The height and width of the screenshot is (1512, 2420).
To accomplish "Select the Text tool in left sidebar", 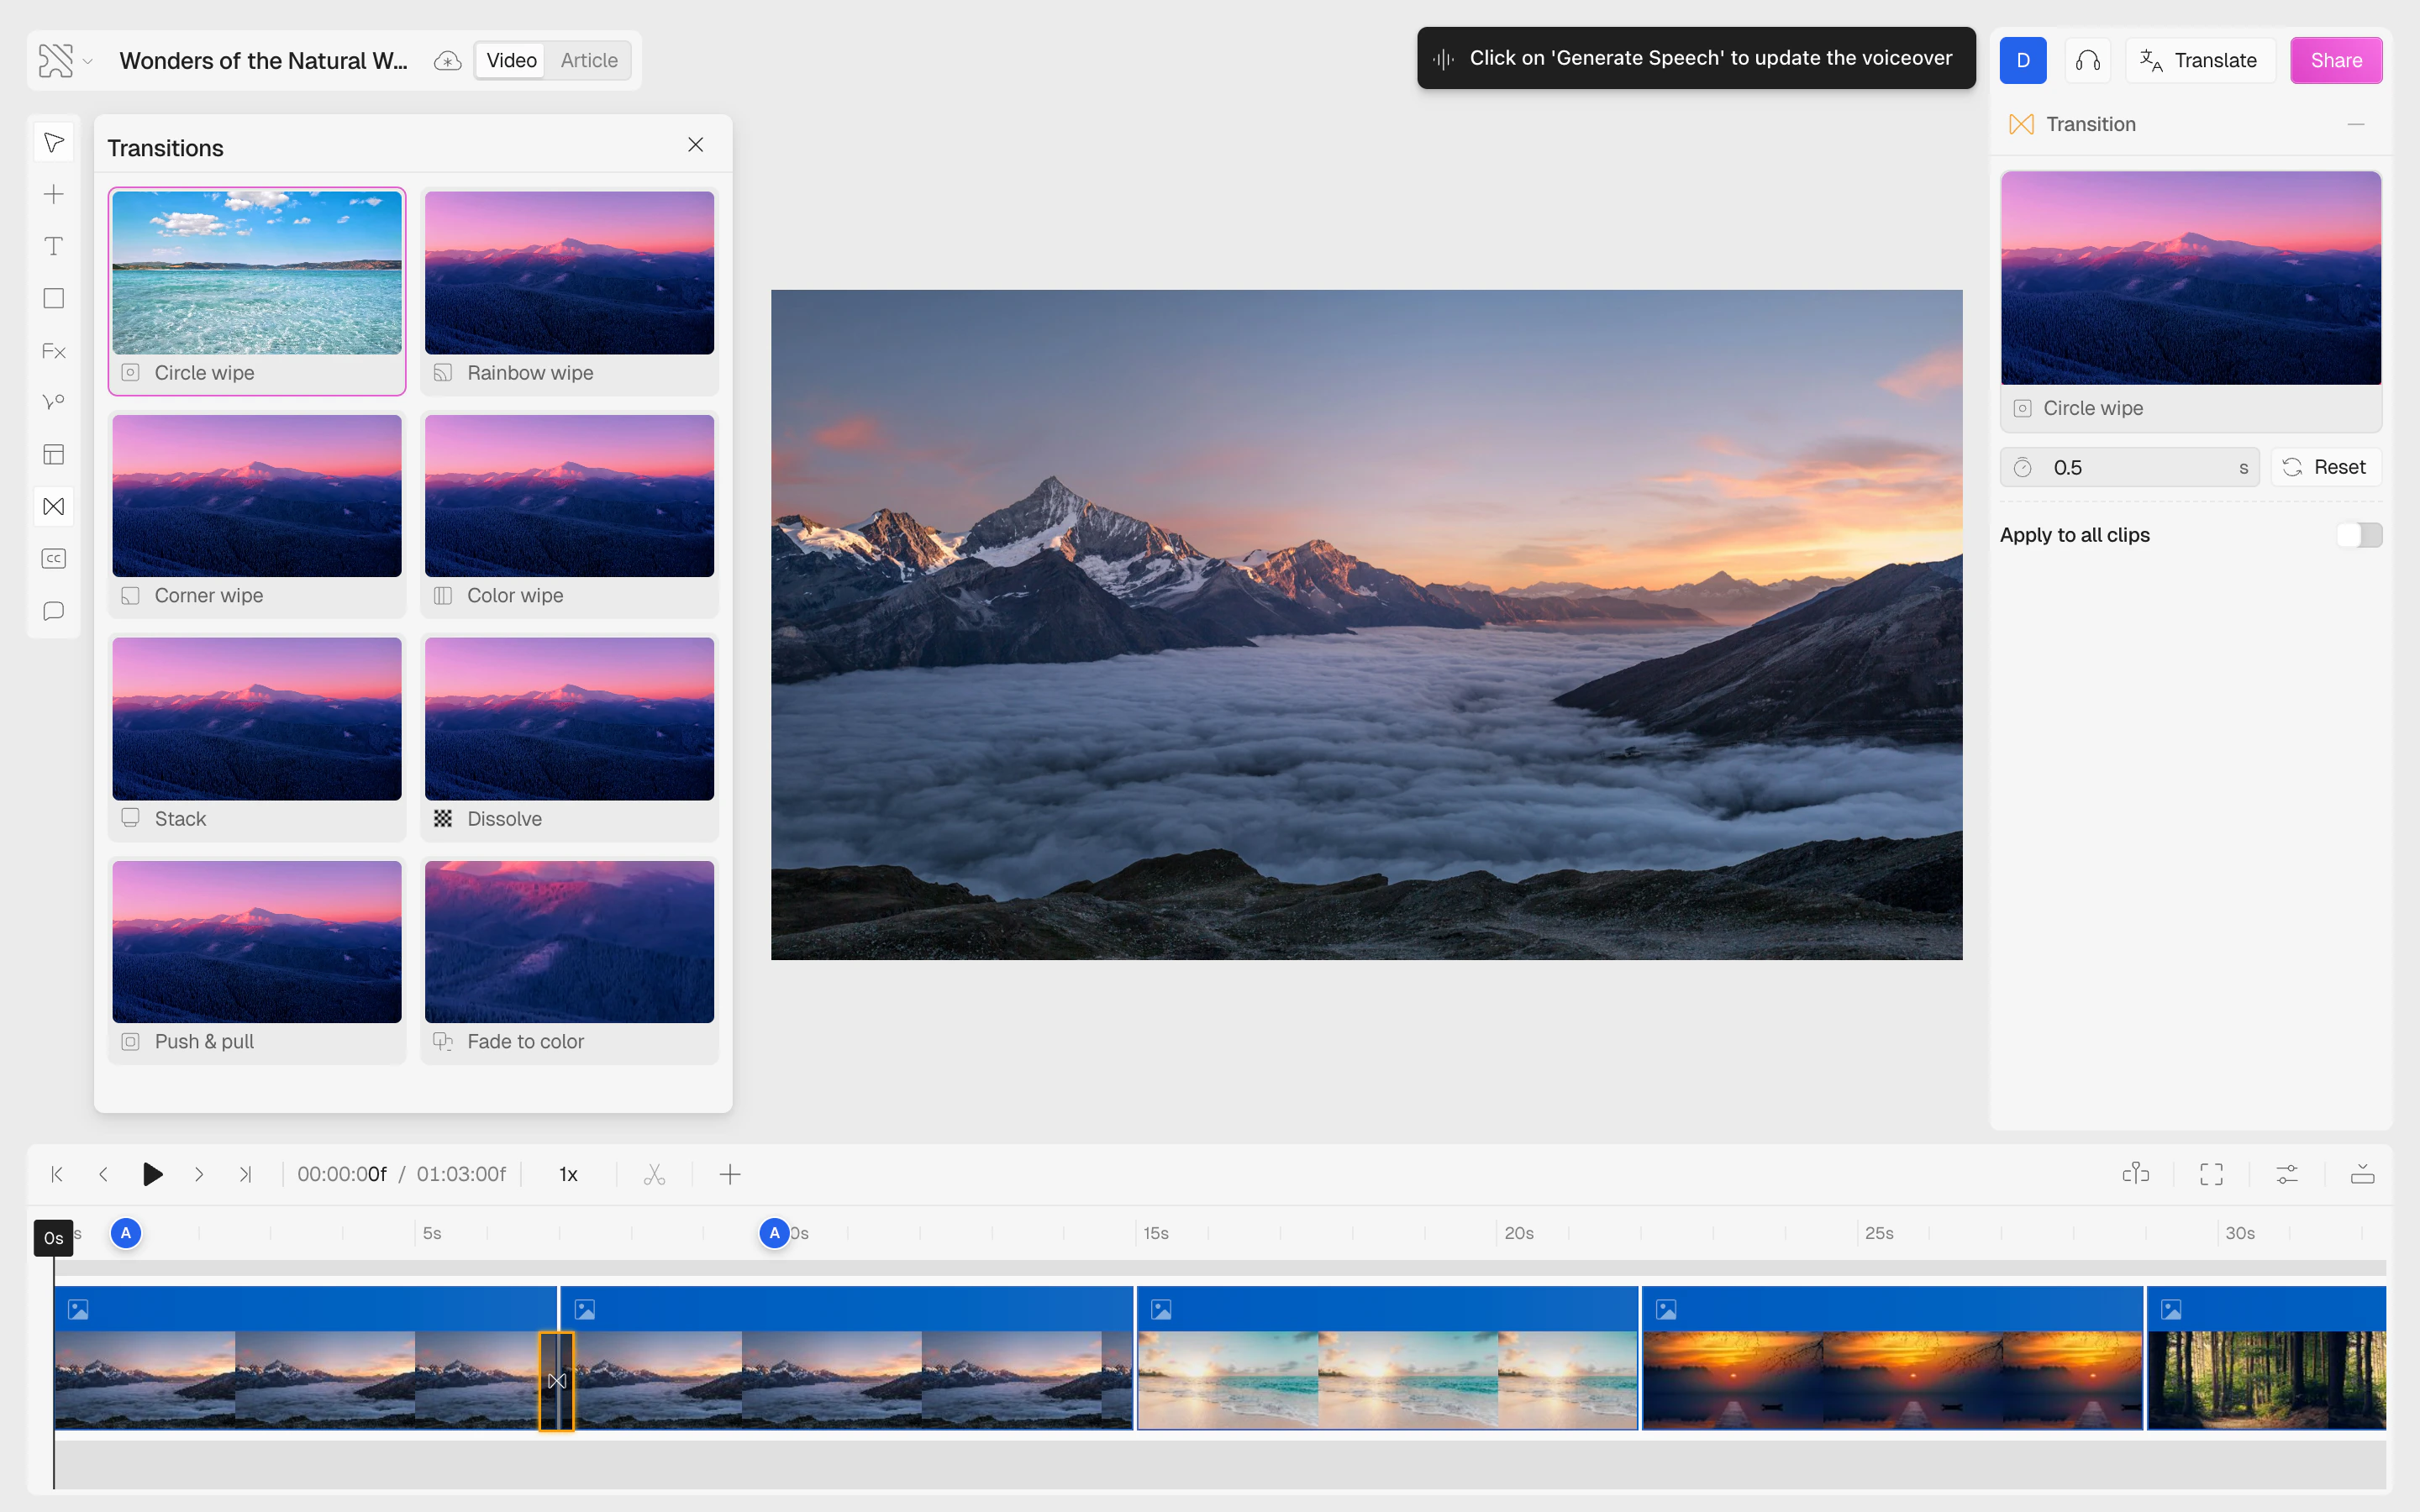I will tap(54, 246).
